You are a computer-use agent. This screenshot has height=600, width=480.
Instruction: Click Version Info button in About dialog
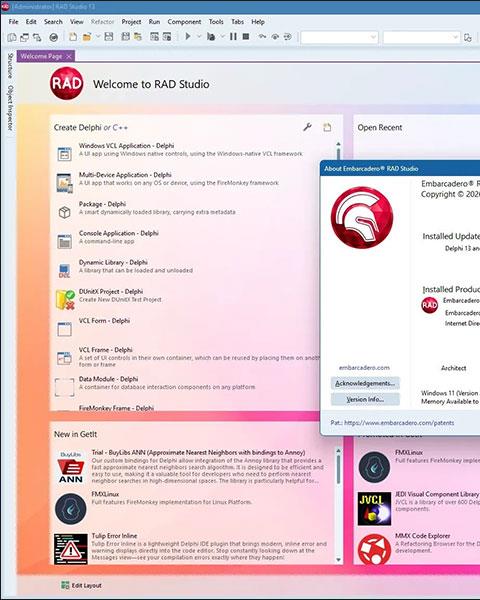[365, 399]
